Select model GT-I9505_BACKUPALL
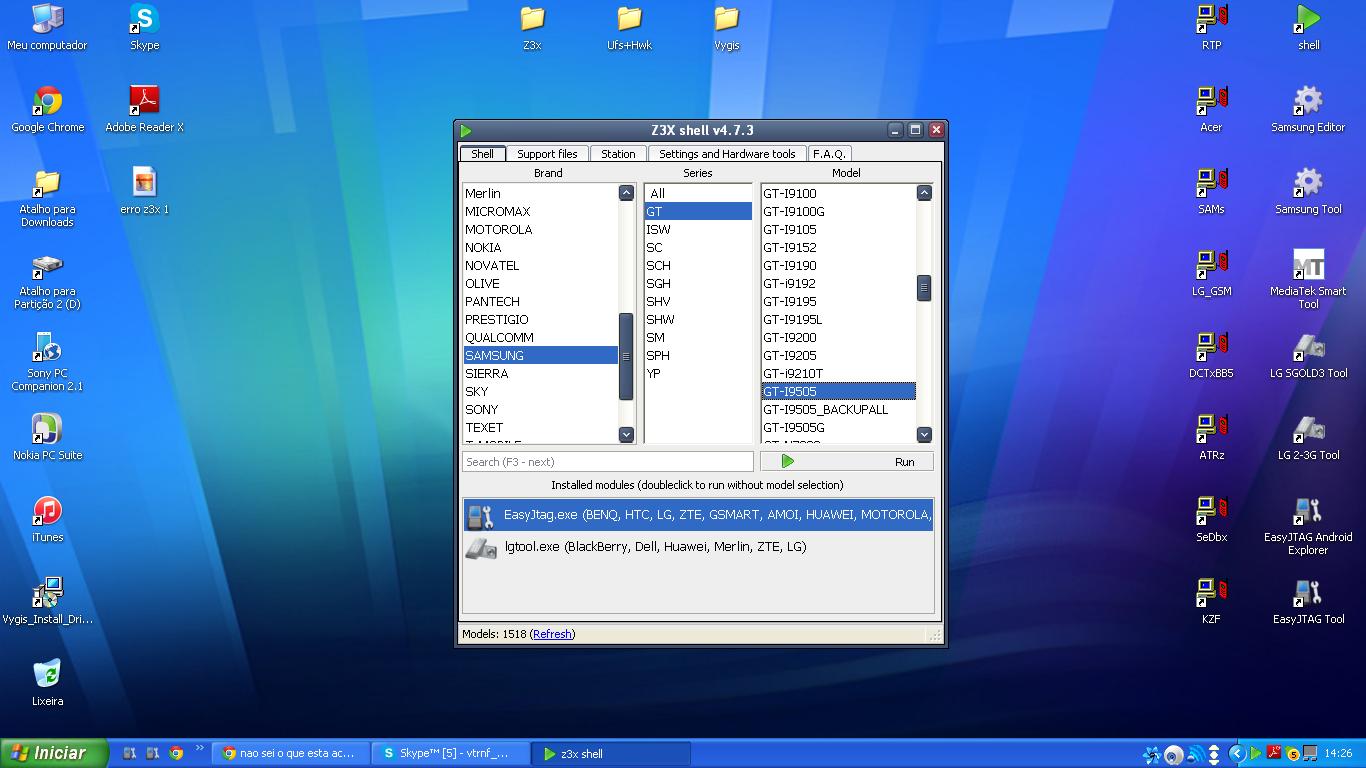This screenshot has width=1366, height=768. tap(838, 410)
